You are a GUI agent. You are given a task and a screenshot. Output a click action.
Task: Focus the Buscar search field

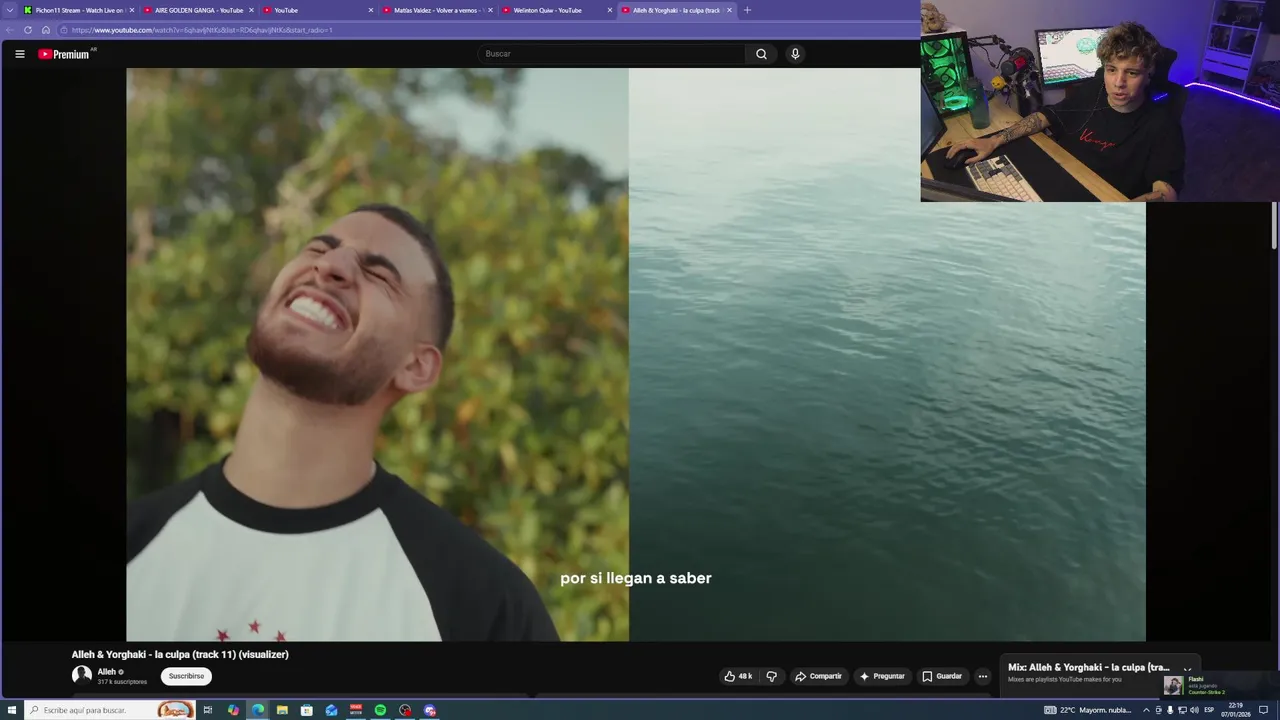[x=611, y=54]
